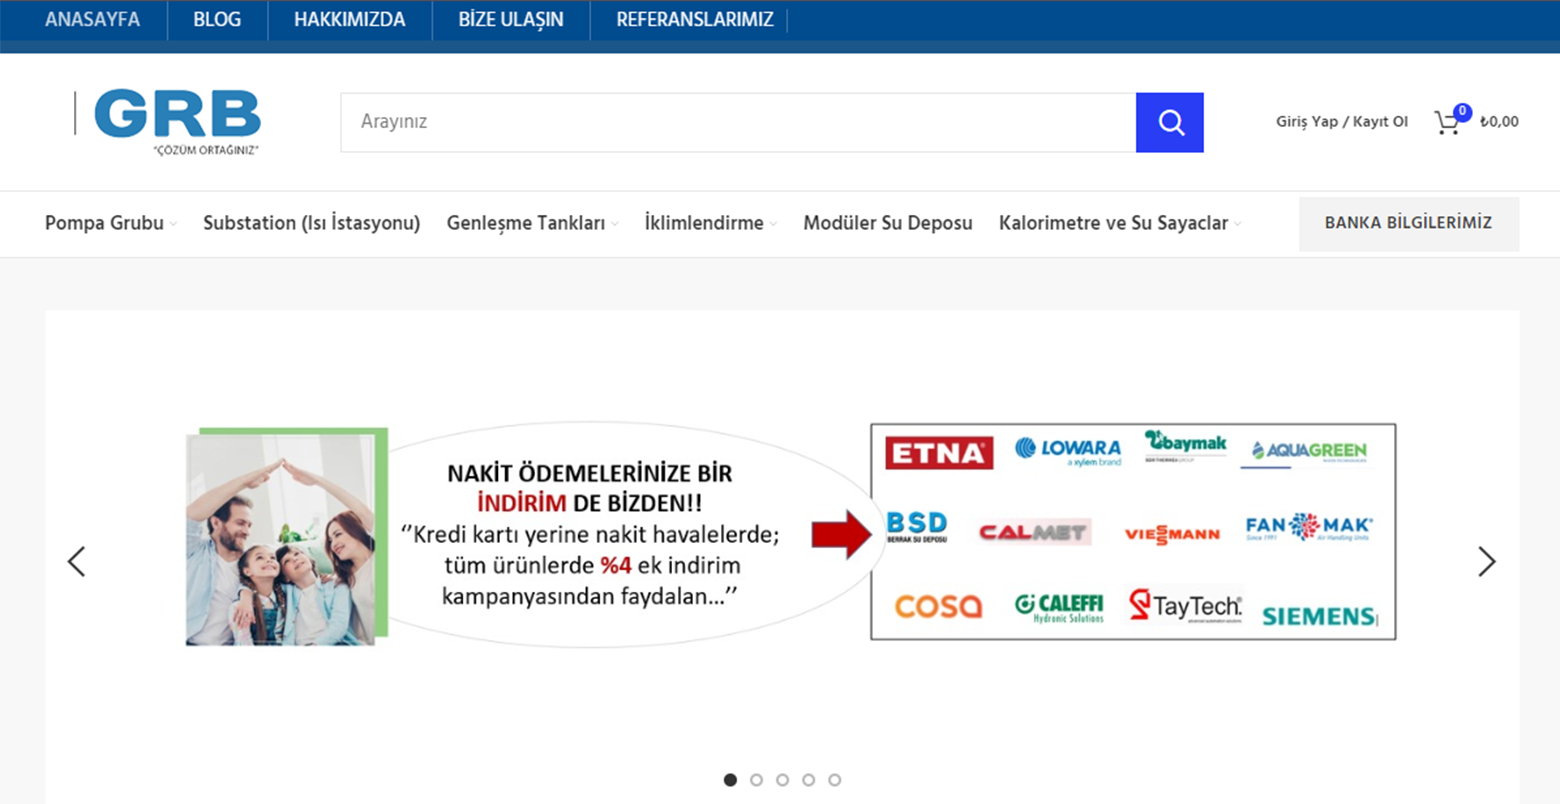Viewport: 1560px width, 804px height.
Task: Click the red arrow in banner
Action: (x=841, y=534)
